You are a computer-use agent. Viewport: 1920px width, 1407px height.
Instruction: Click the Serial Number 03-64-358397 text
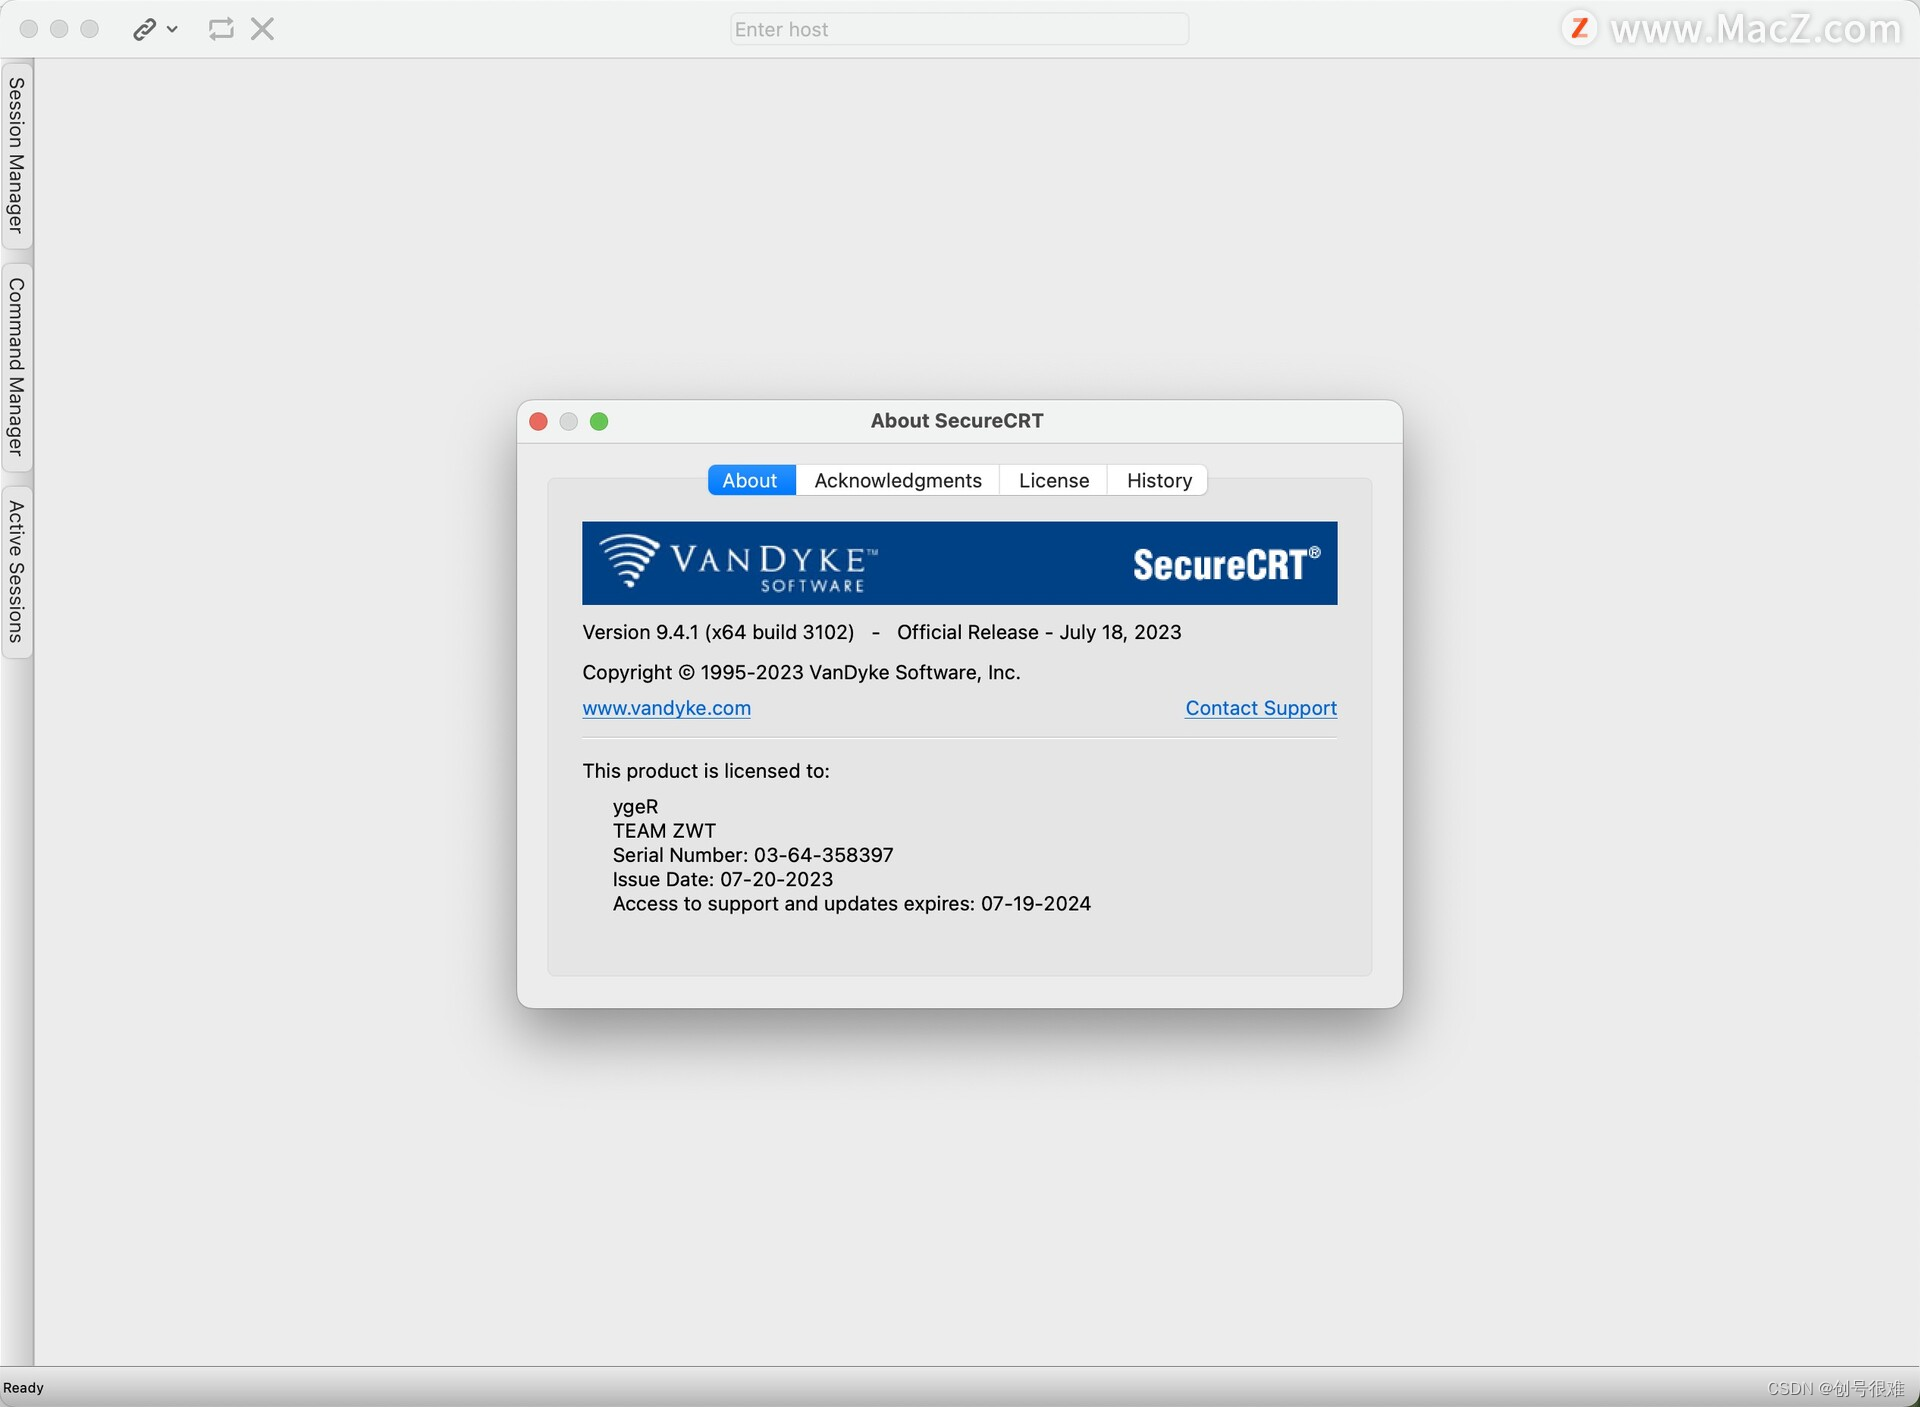coord(753,855)
